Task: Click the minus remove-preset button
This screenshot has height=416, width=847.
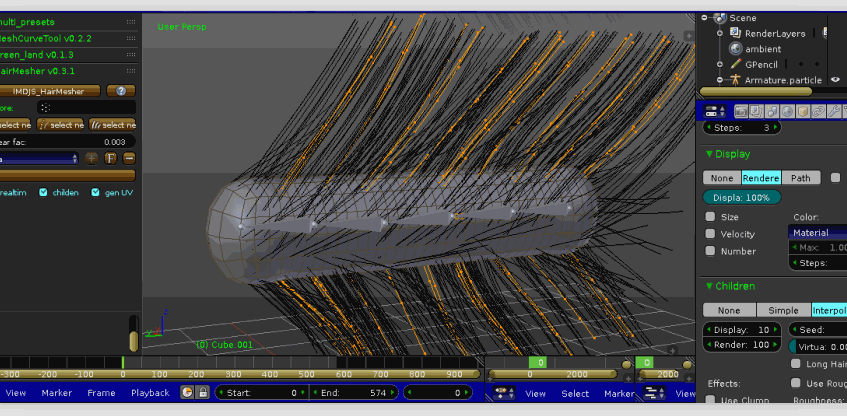Action: tap(129, 158)
